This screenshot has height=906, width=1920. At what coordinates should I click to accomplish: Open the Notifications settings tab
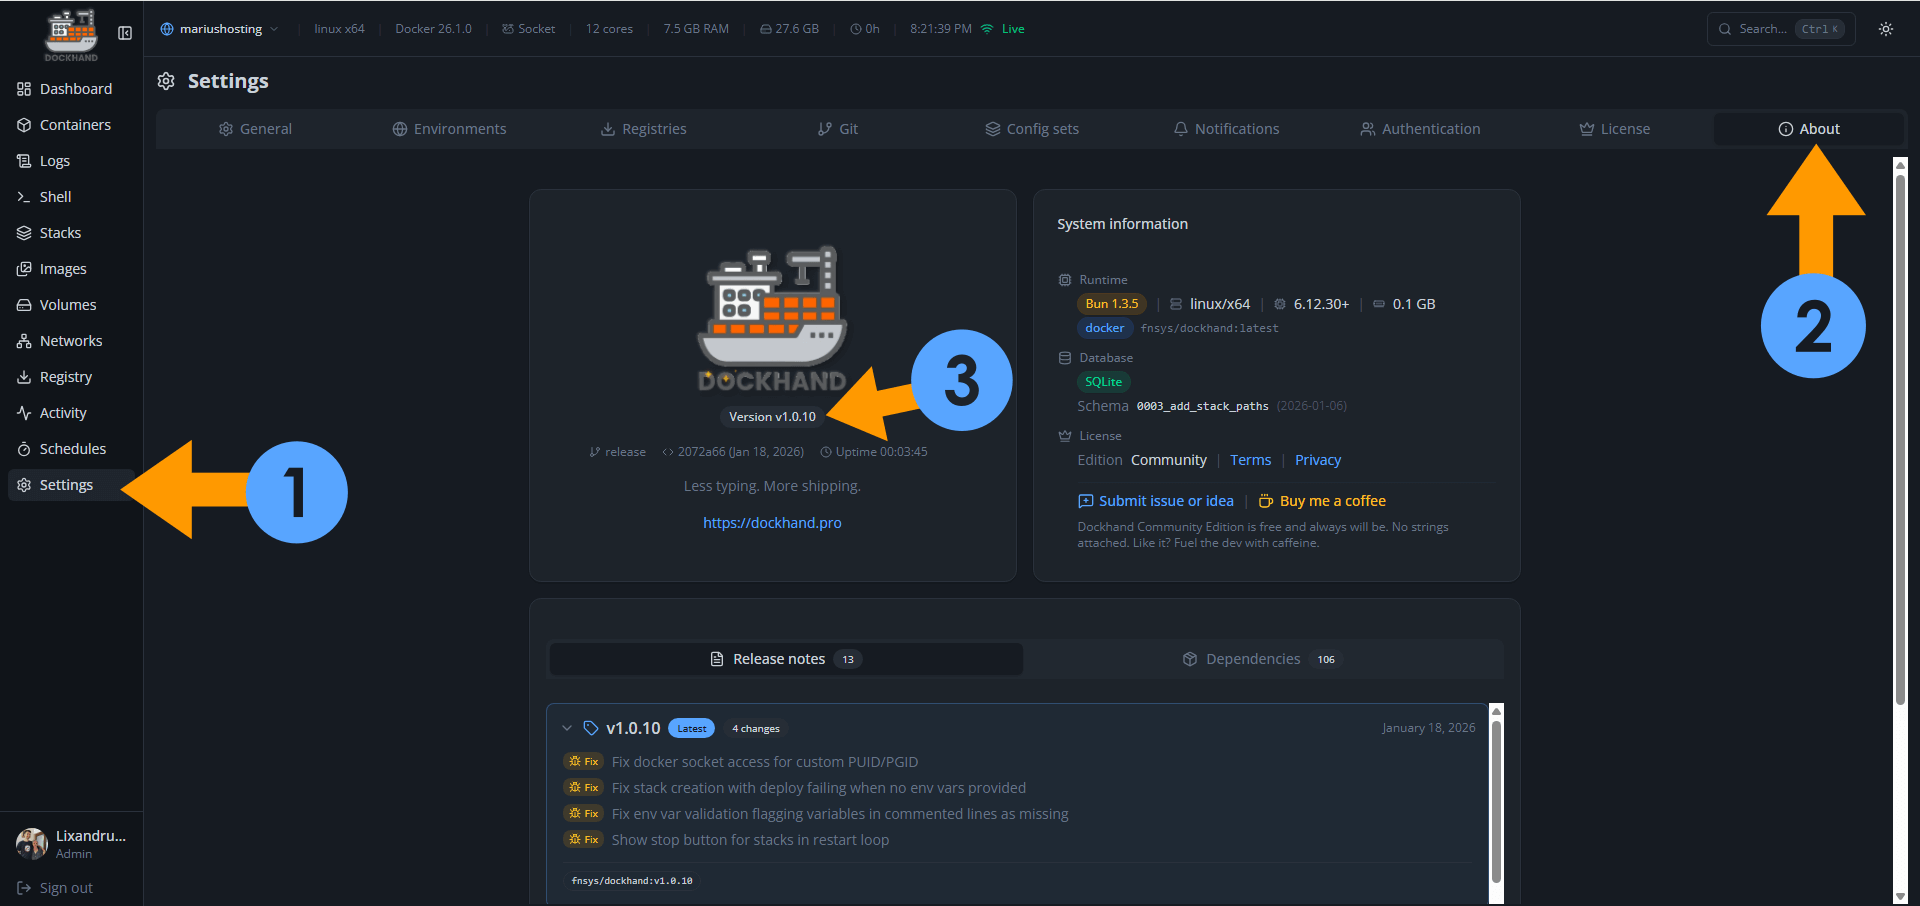coord(1226,128)
